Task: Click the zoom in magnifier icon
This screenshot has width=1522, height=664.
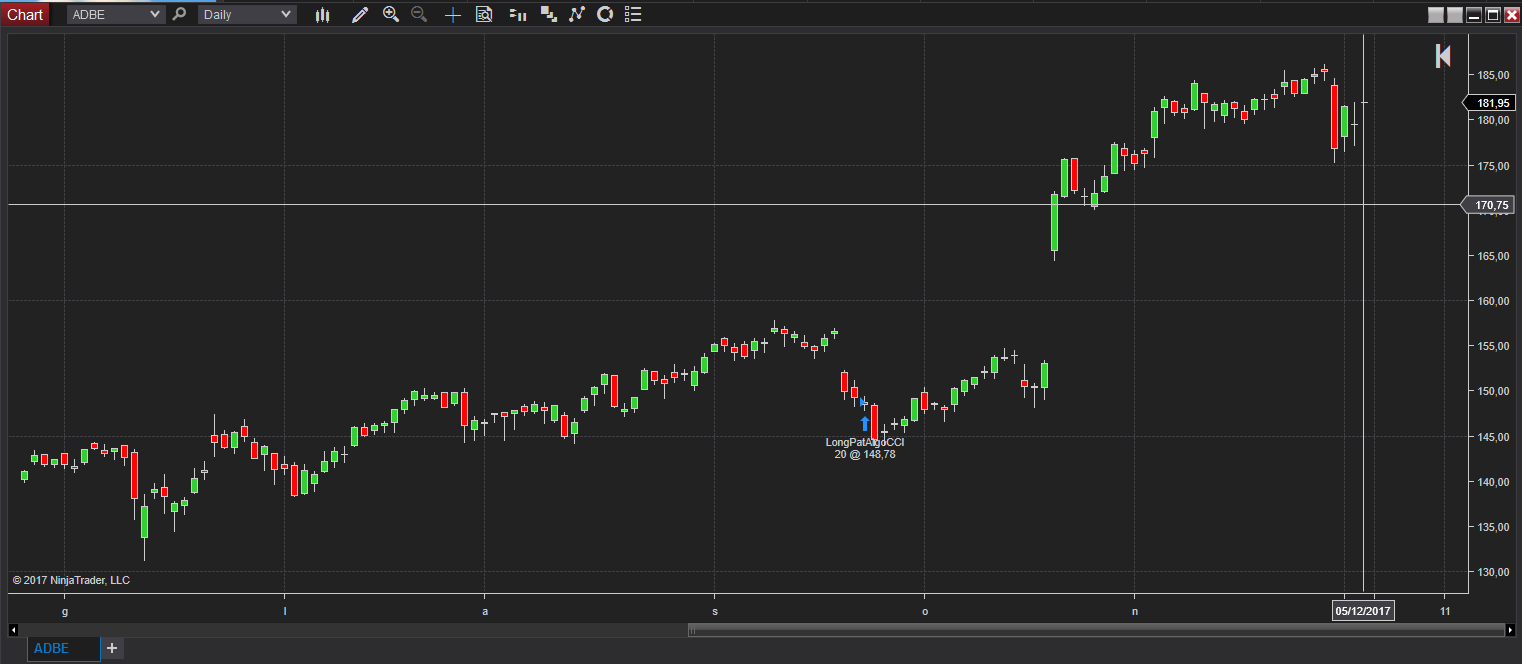Action: coord(391,15)
